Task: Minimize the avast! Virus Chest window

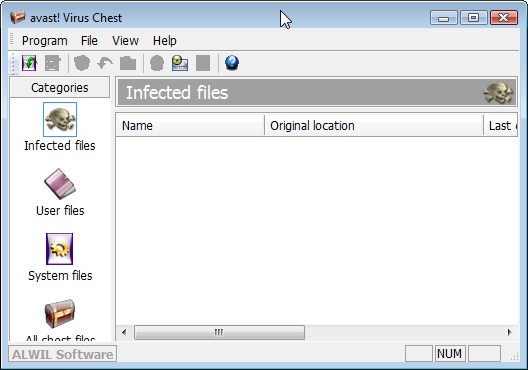Action: [443, 18]
